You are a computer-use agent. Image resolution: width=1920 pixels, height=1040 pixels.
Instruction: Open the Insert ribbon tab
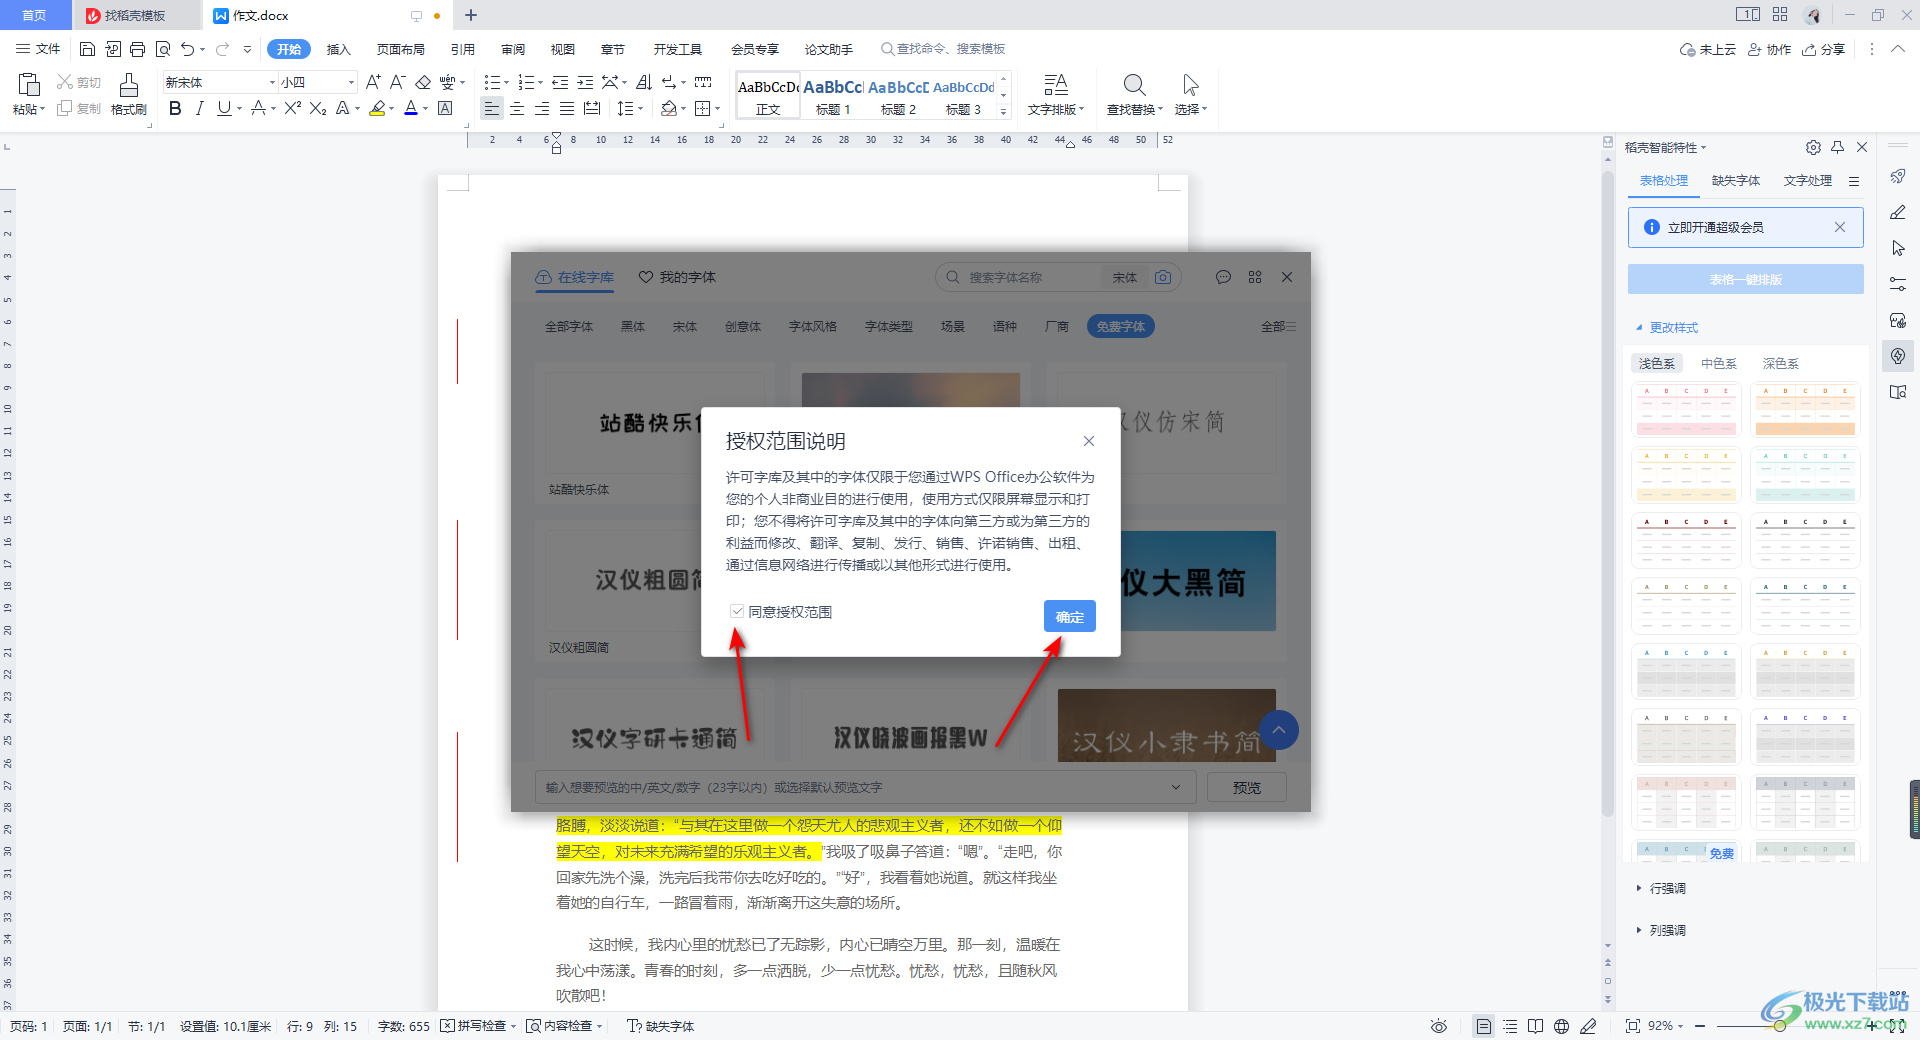339,49
